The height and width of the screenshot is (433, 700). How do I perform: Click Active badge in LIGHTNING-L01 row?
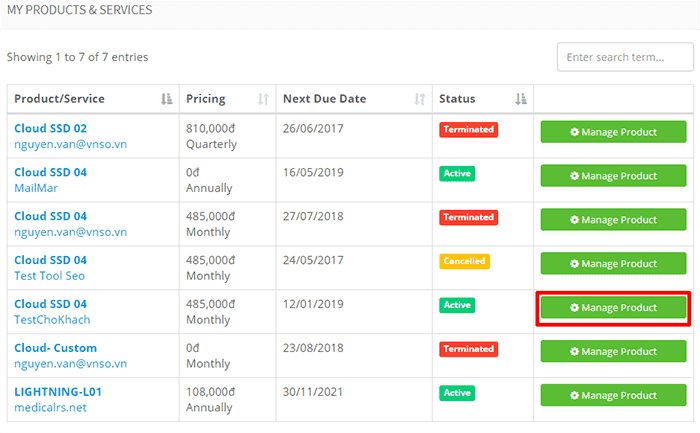tap(457, 393)
